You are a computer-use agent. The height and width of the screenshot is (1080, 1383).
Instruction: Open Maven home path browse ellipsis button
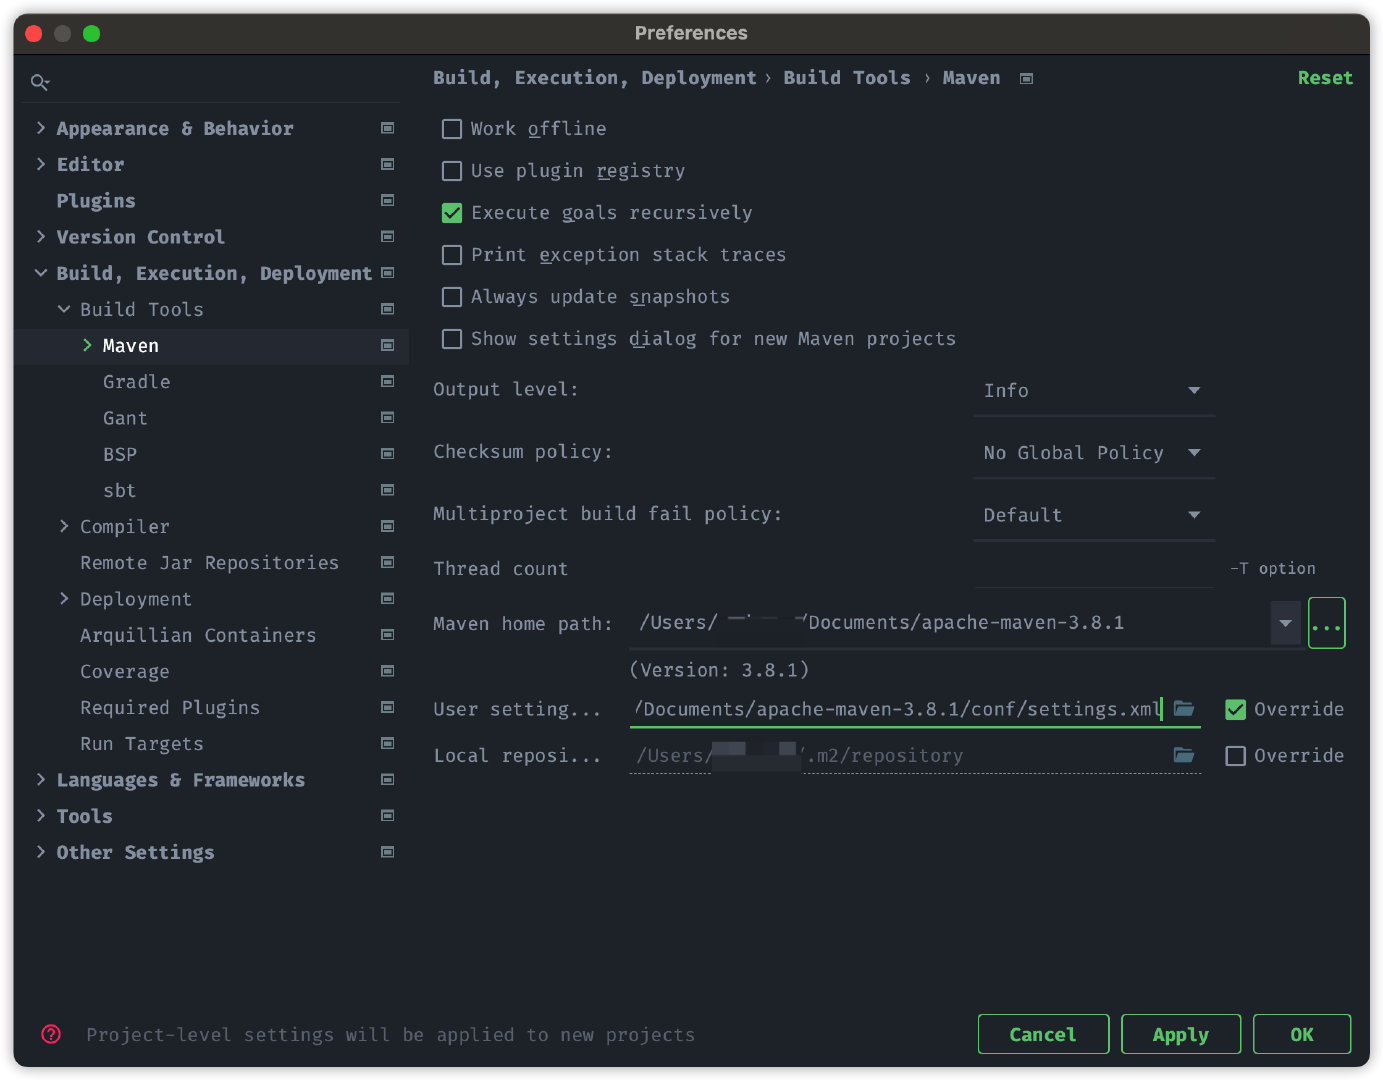point(1326,623)
